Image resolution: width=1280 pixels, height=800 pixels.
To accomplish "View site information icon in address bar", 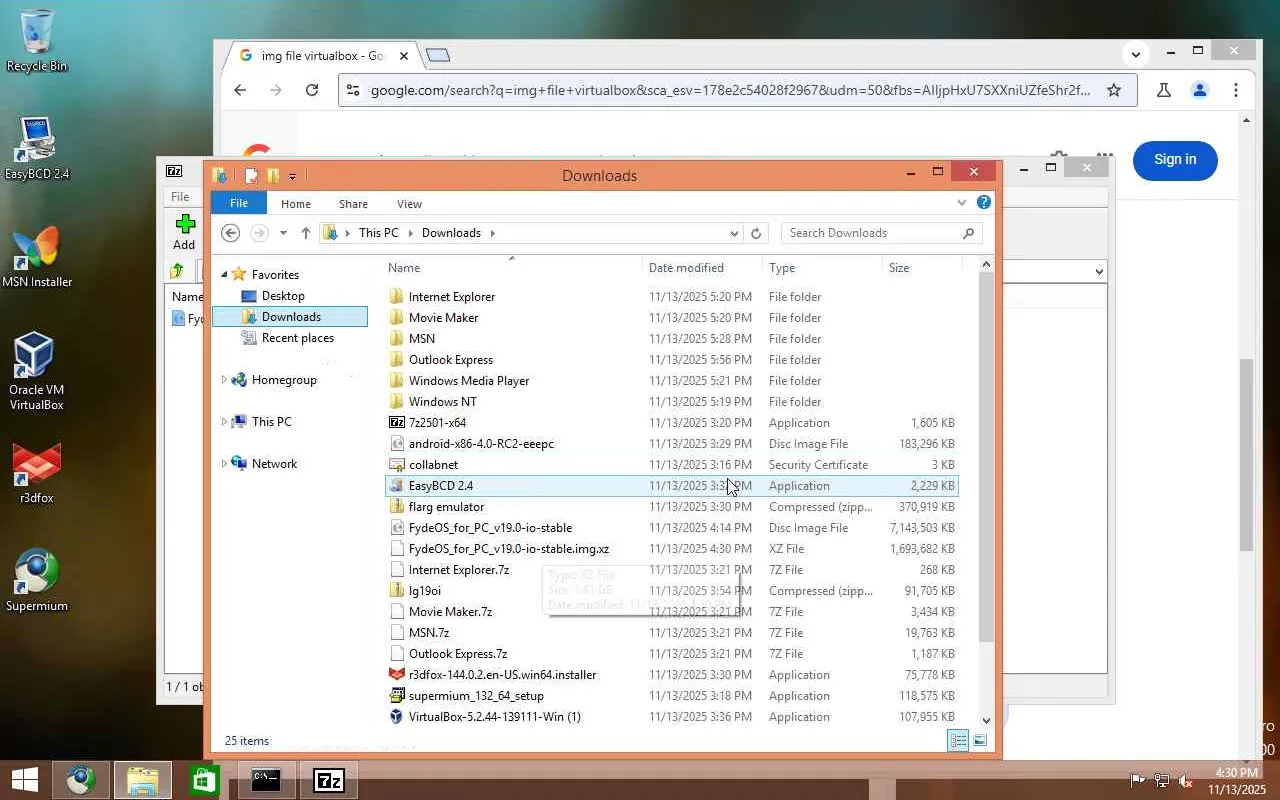I will tap(351, 90).
